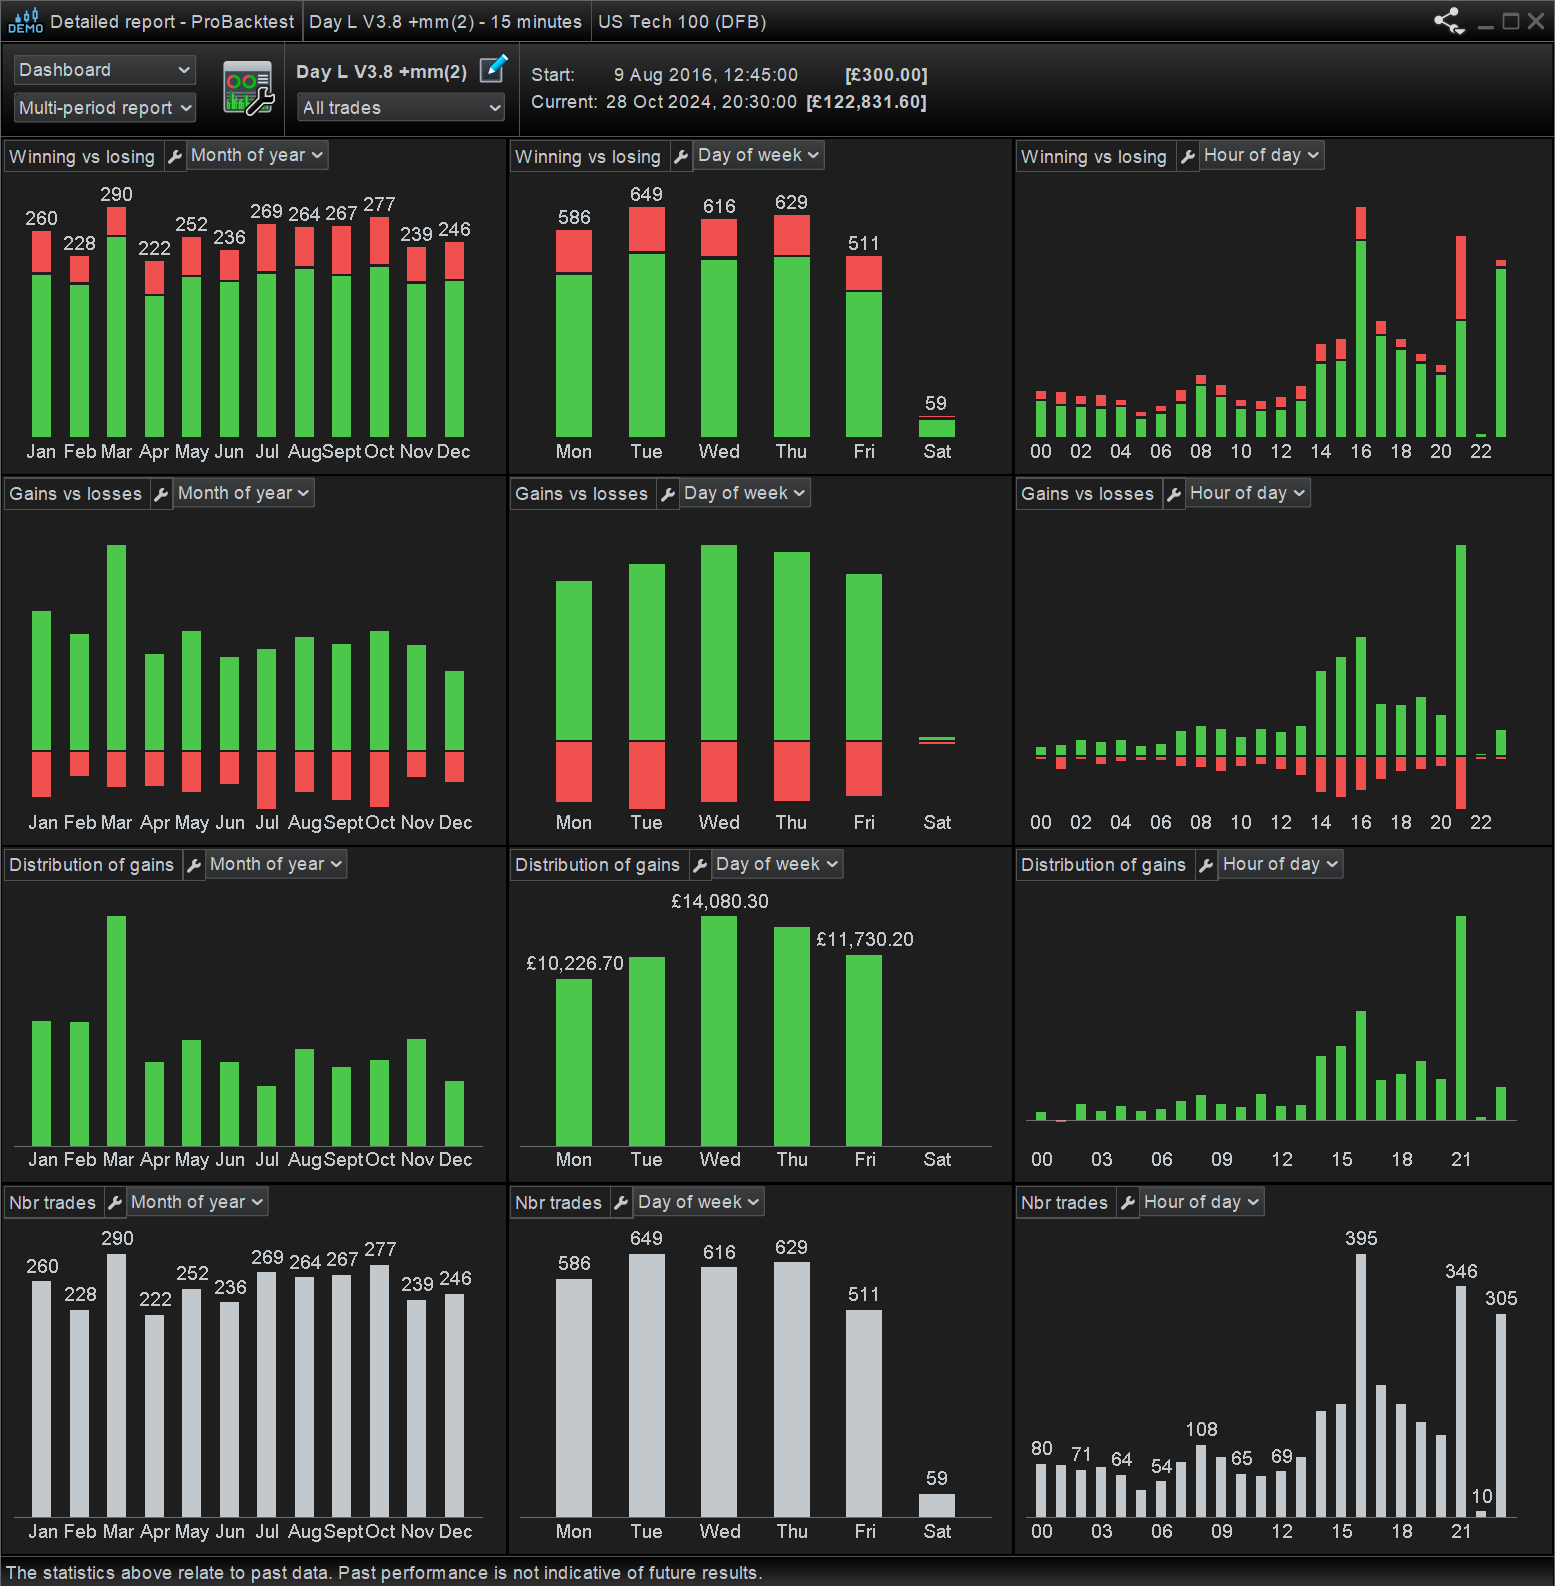
Task: Click the Jul bar in monthly Gains vs losses chart
Action: point(266,729)
